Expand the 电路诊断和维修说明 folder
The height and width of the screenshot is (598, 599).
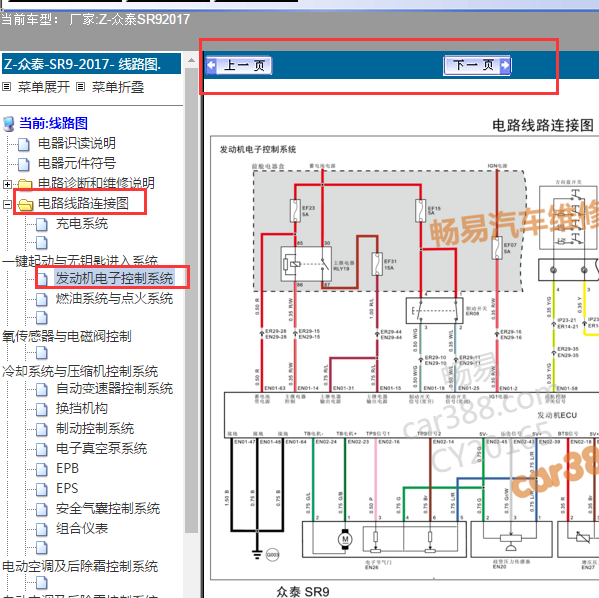pos(7,185)
